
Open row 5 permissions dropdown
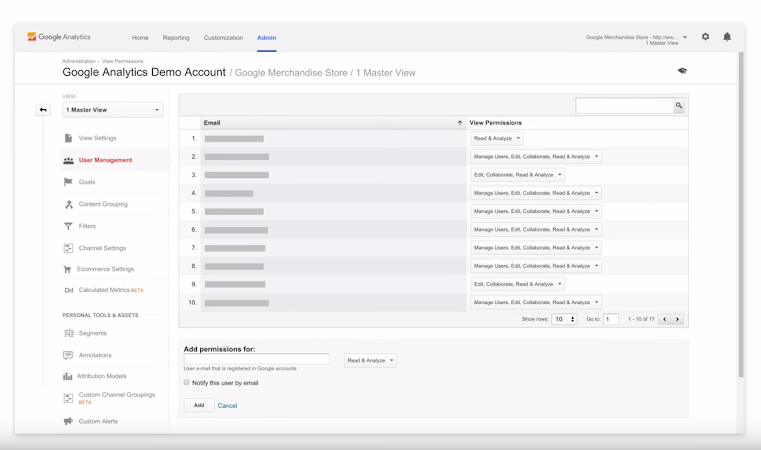pos(536,212)
